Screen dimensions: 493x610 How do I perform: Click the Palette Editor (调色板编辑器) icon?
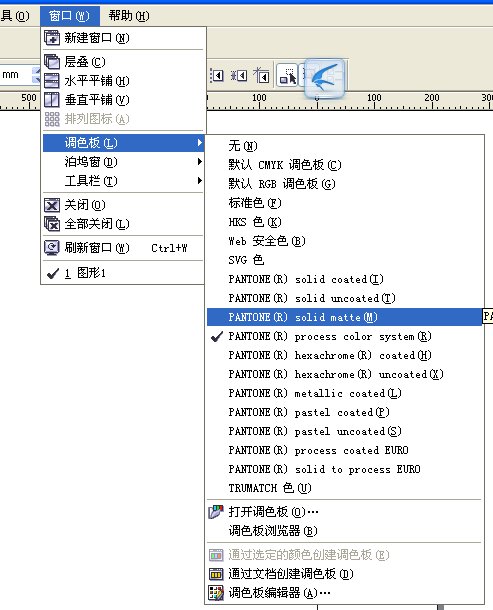coord(216,592)
